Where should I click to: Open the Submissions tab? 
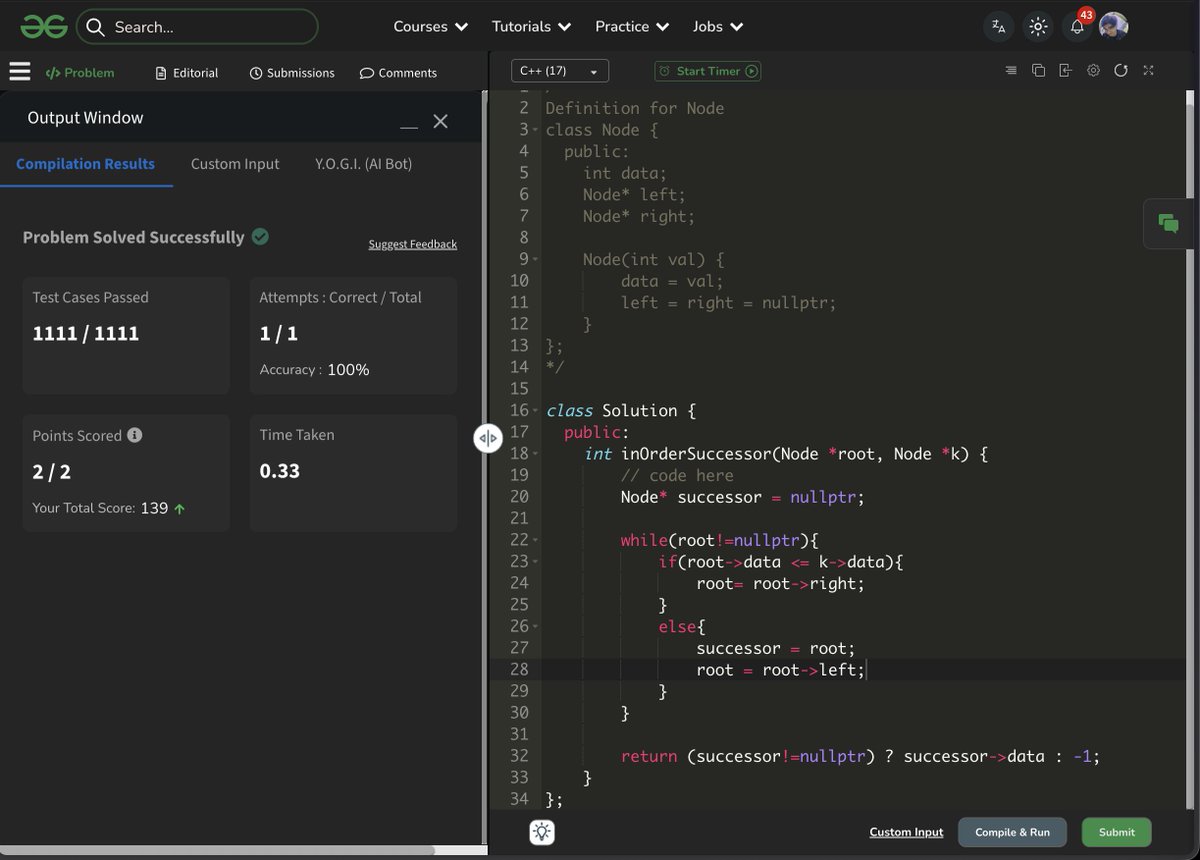[292, 72]
